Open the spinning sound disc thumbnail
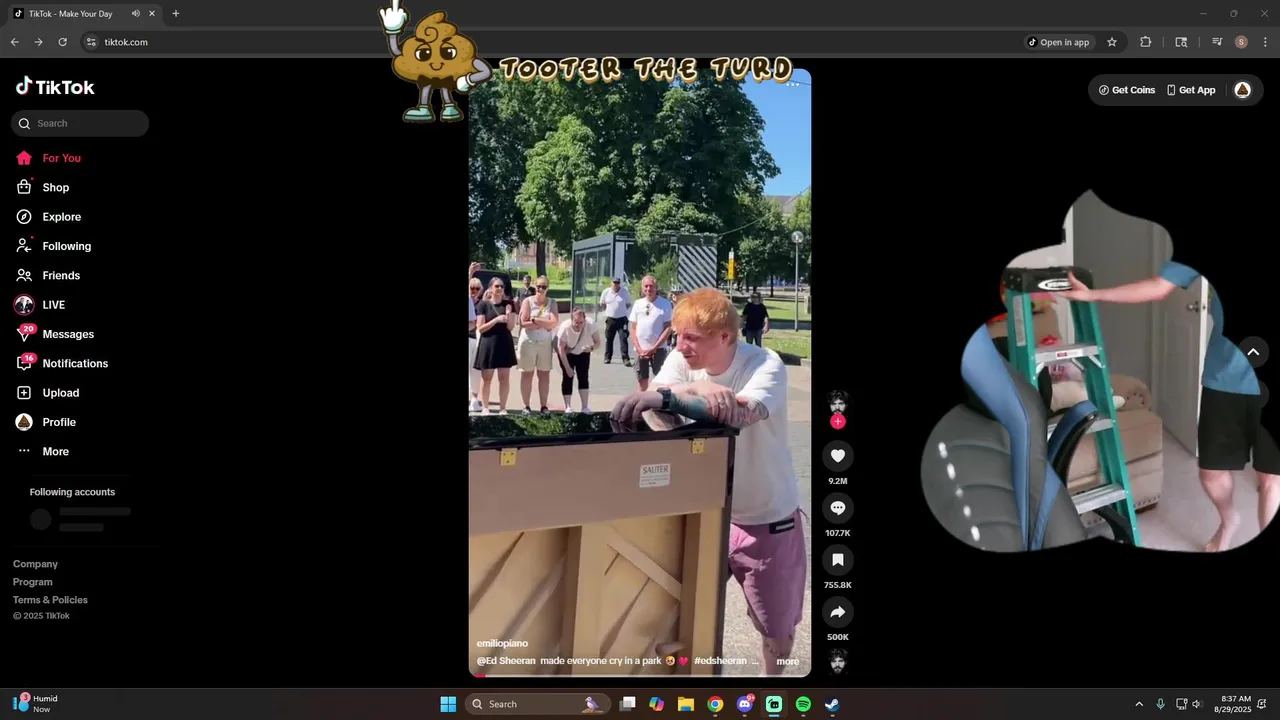This screenshot has width=1280, height=720. (x=838, y=661)
